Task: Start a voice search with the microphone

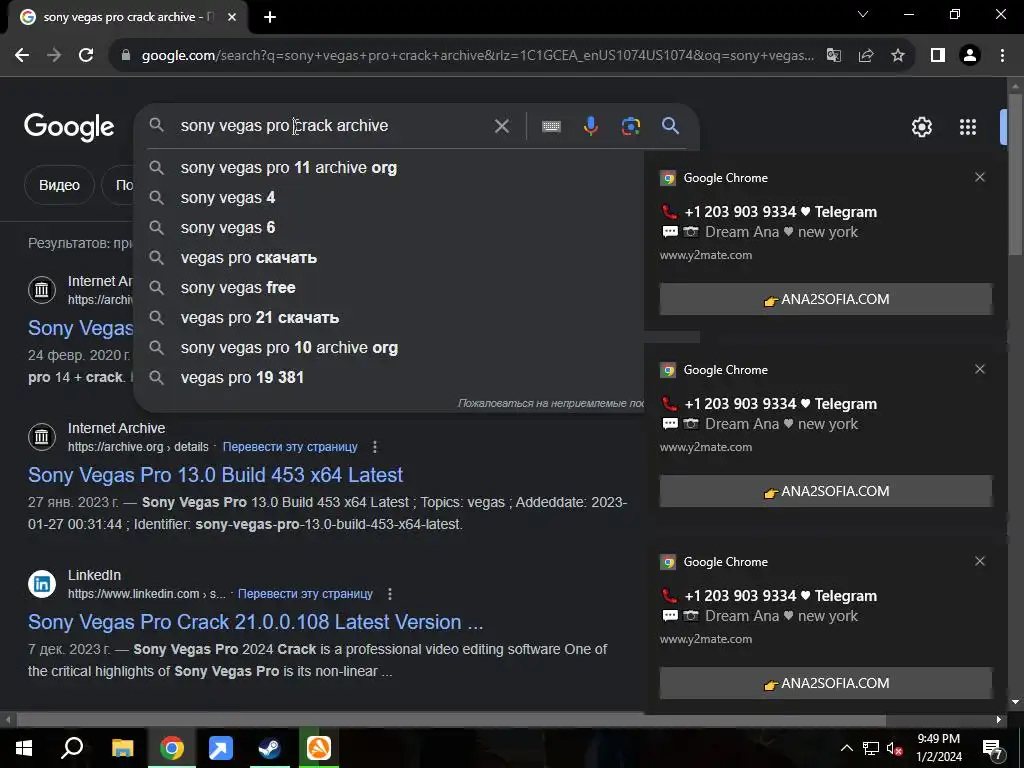Action: coord(591,126)
